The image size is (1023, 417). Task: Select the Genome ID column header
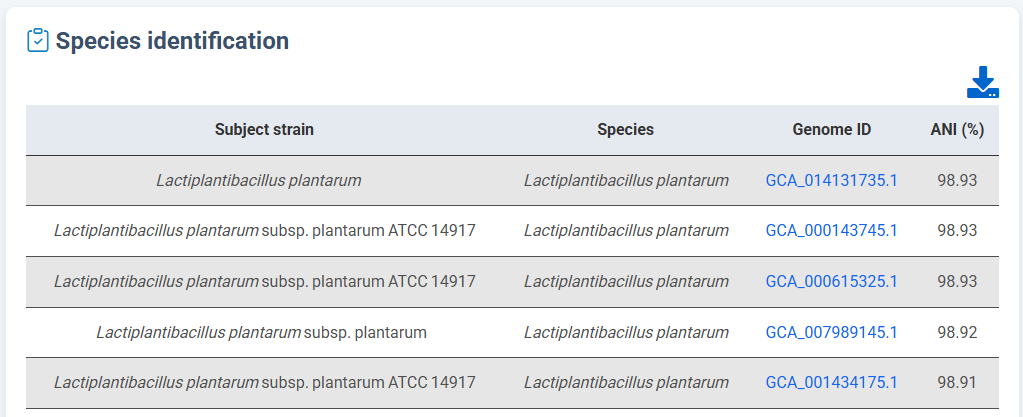pos(831,130)
